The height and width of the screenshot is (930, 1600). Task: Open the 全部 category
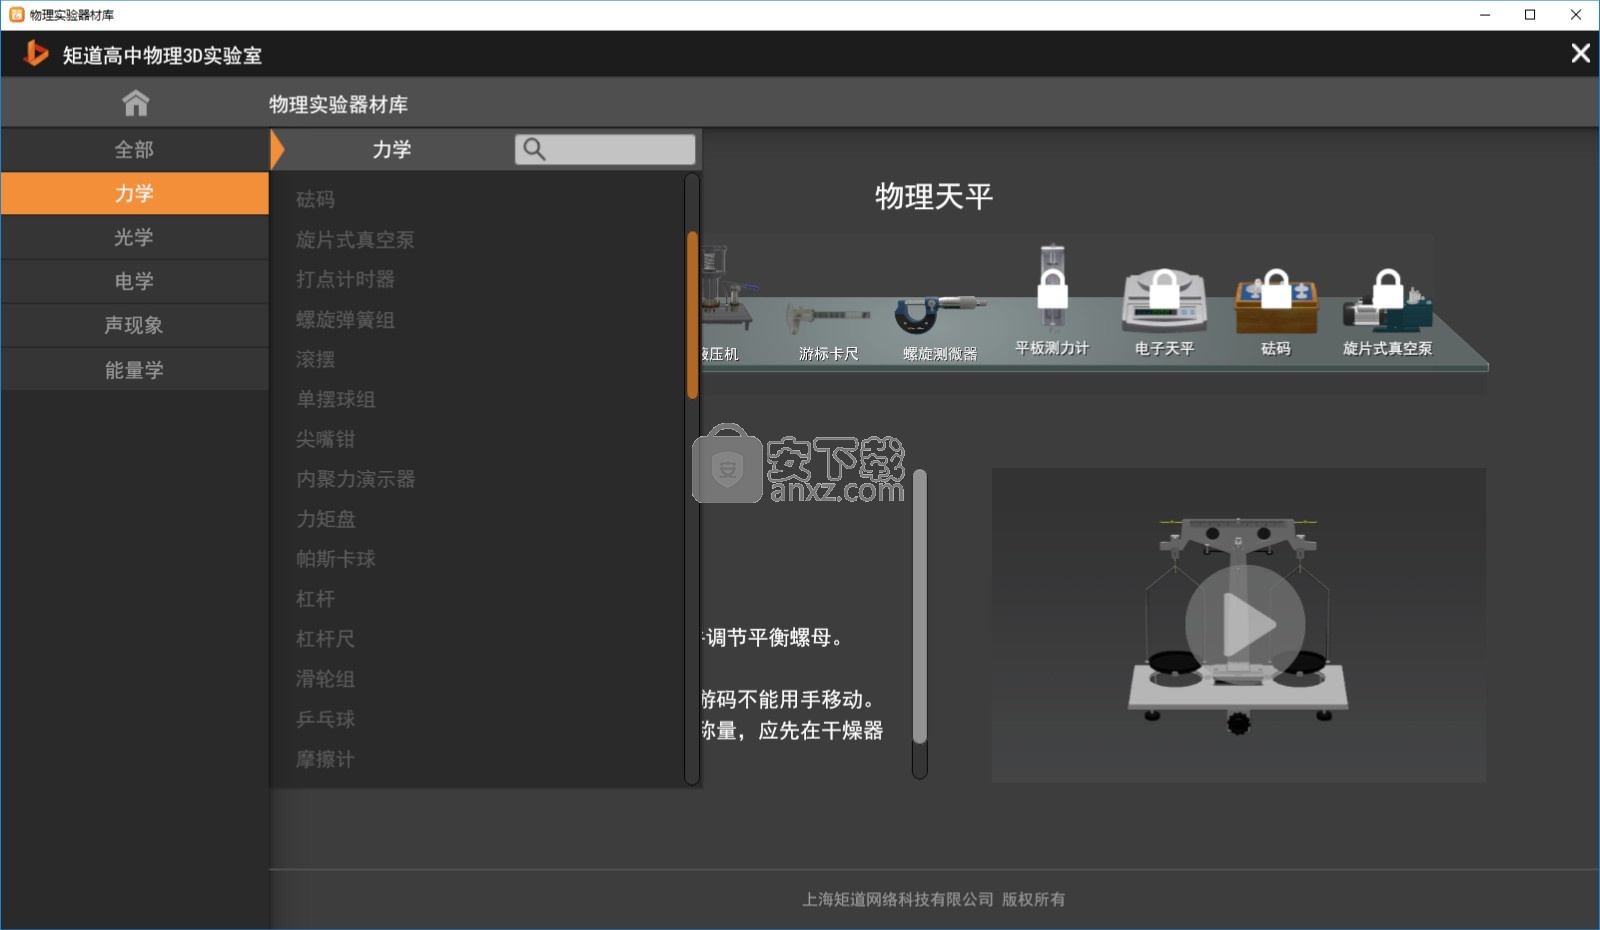point(135,150)
